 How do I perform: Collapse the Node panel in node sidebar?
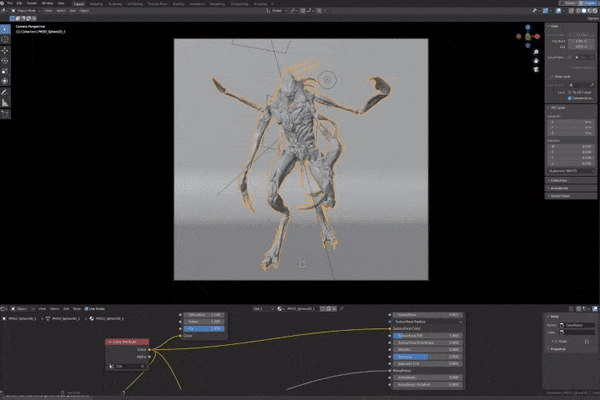pos(553,316)
